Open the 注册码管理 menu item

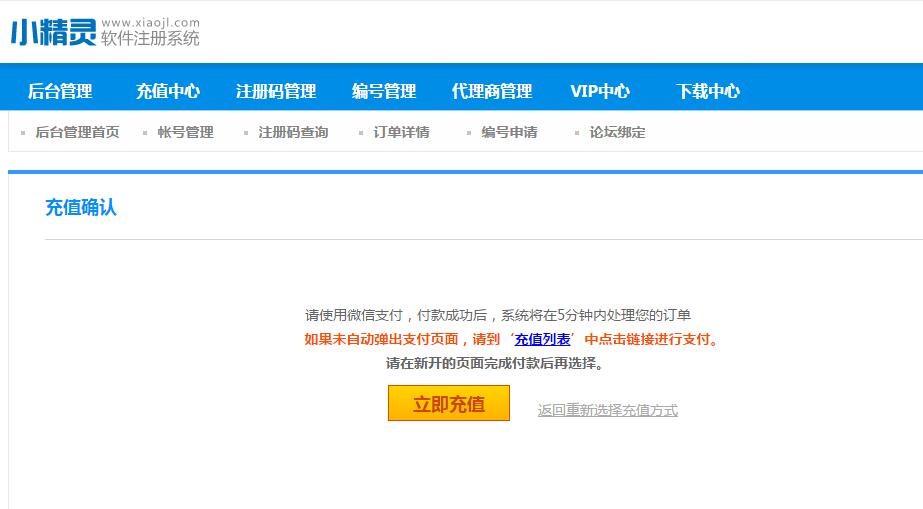(x=276, y=91)
